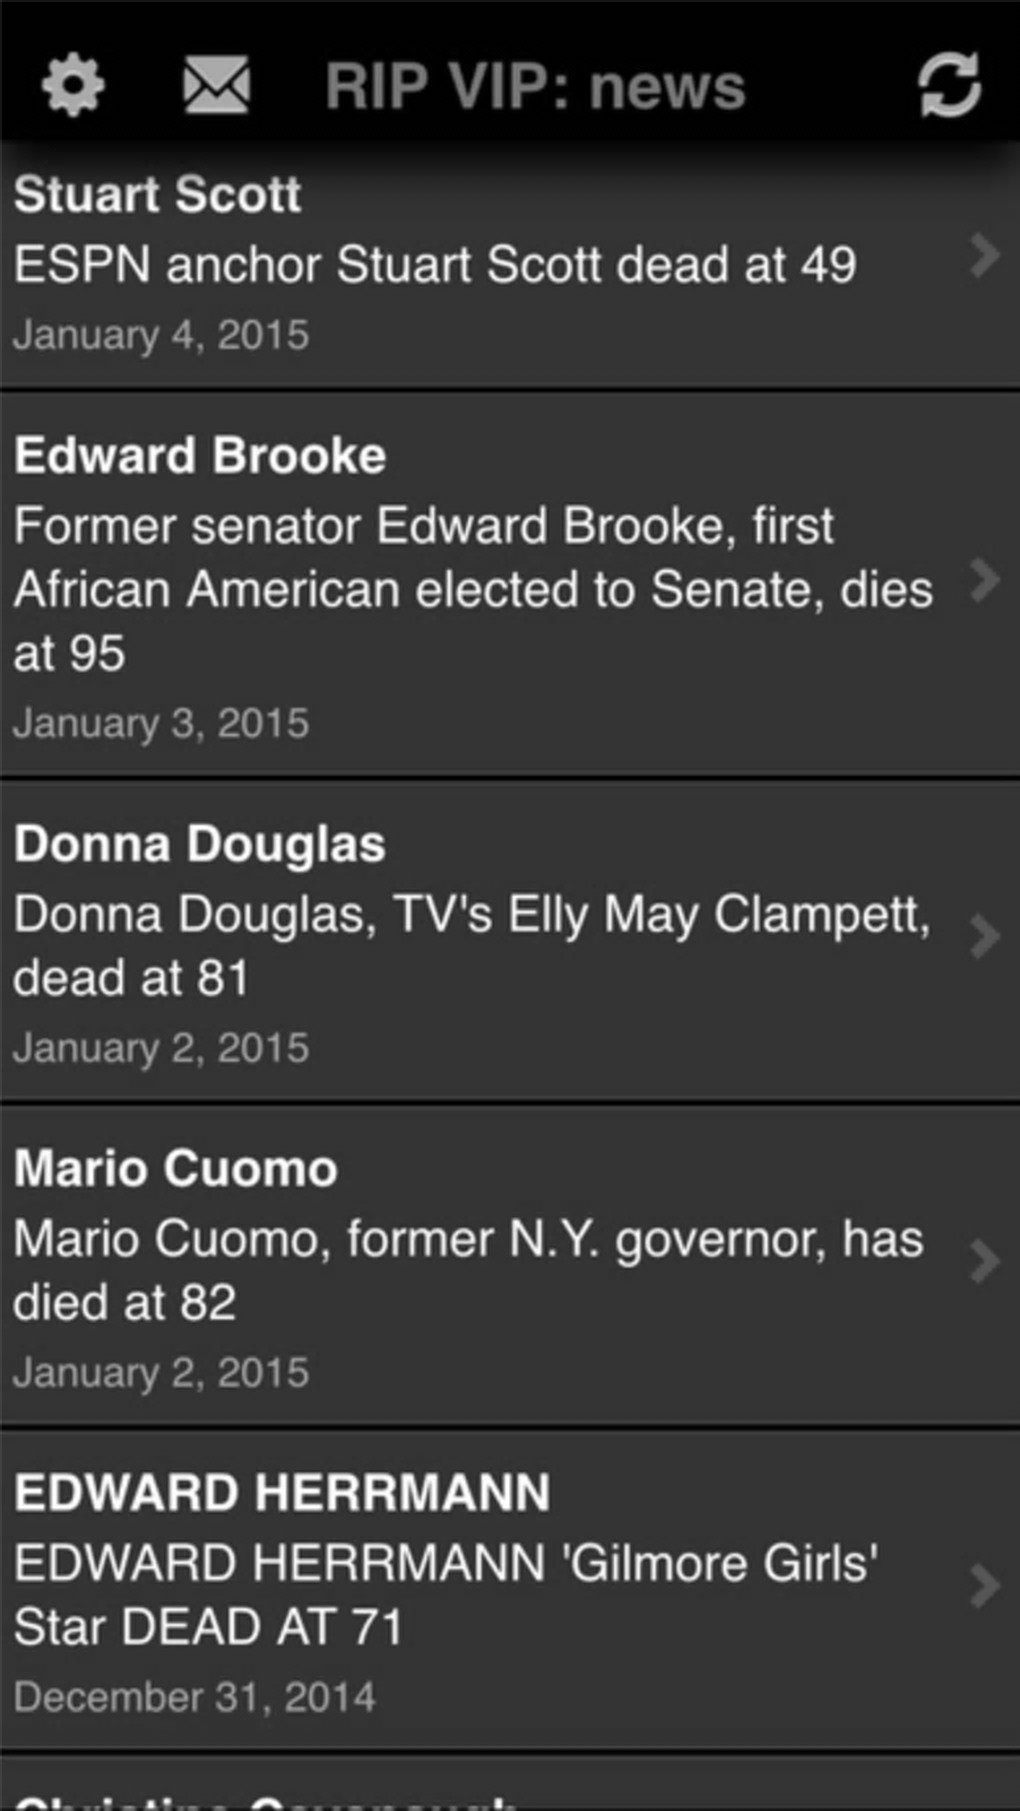
Task: Open the "Former senator Edward Brooke" story
Action: [472, 588]
